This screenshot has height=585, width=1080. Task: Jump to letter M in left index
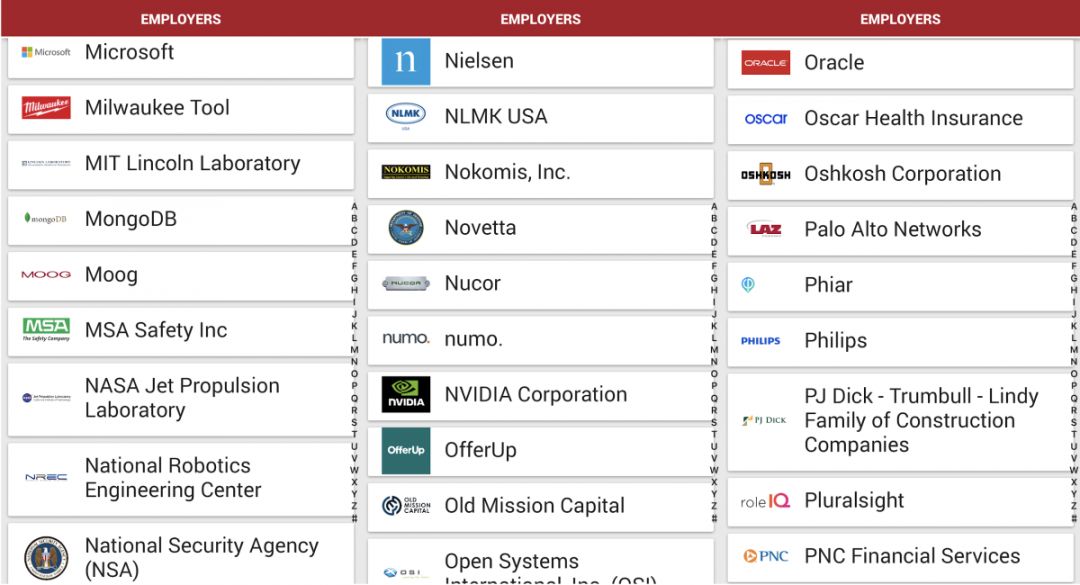pos(354,350)
